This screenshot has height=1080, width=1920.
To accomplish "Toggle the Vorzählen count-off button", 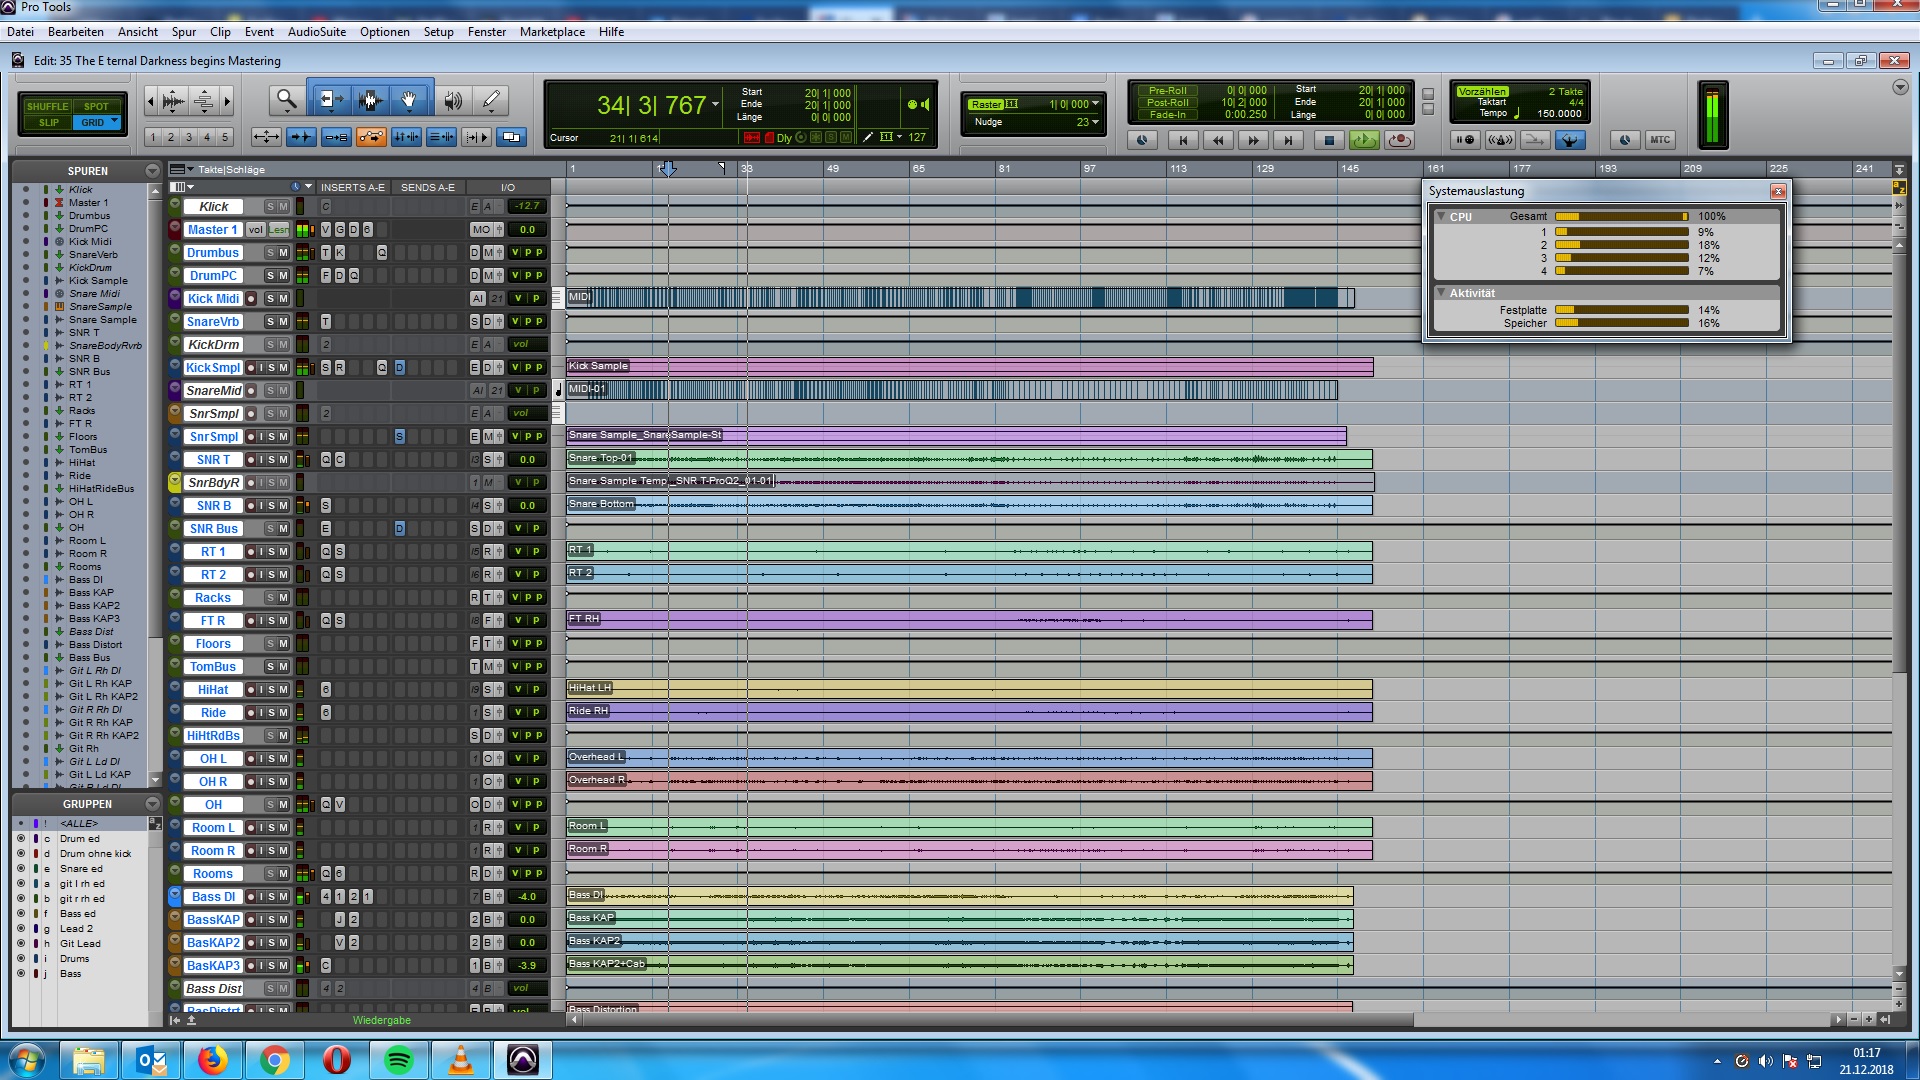I will [1481, 91].
